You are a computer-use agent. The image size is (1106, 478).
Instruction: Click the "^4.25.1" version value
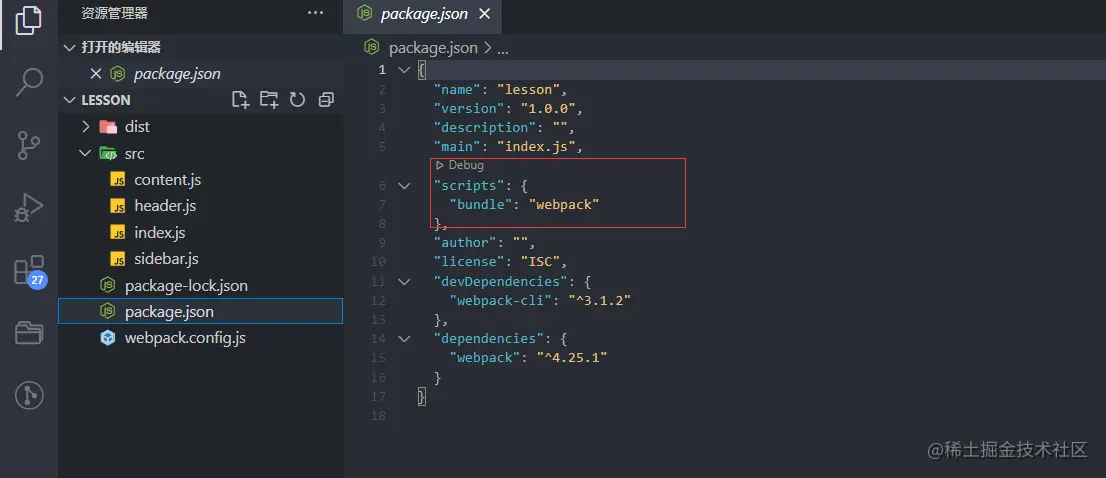pyautogui.click(x=572, y=357)
